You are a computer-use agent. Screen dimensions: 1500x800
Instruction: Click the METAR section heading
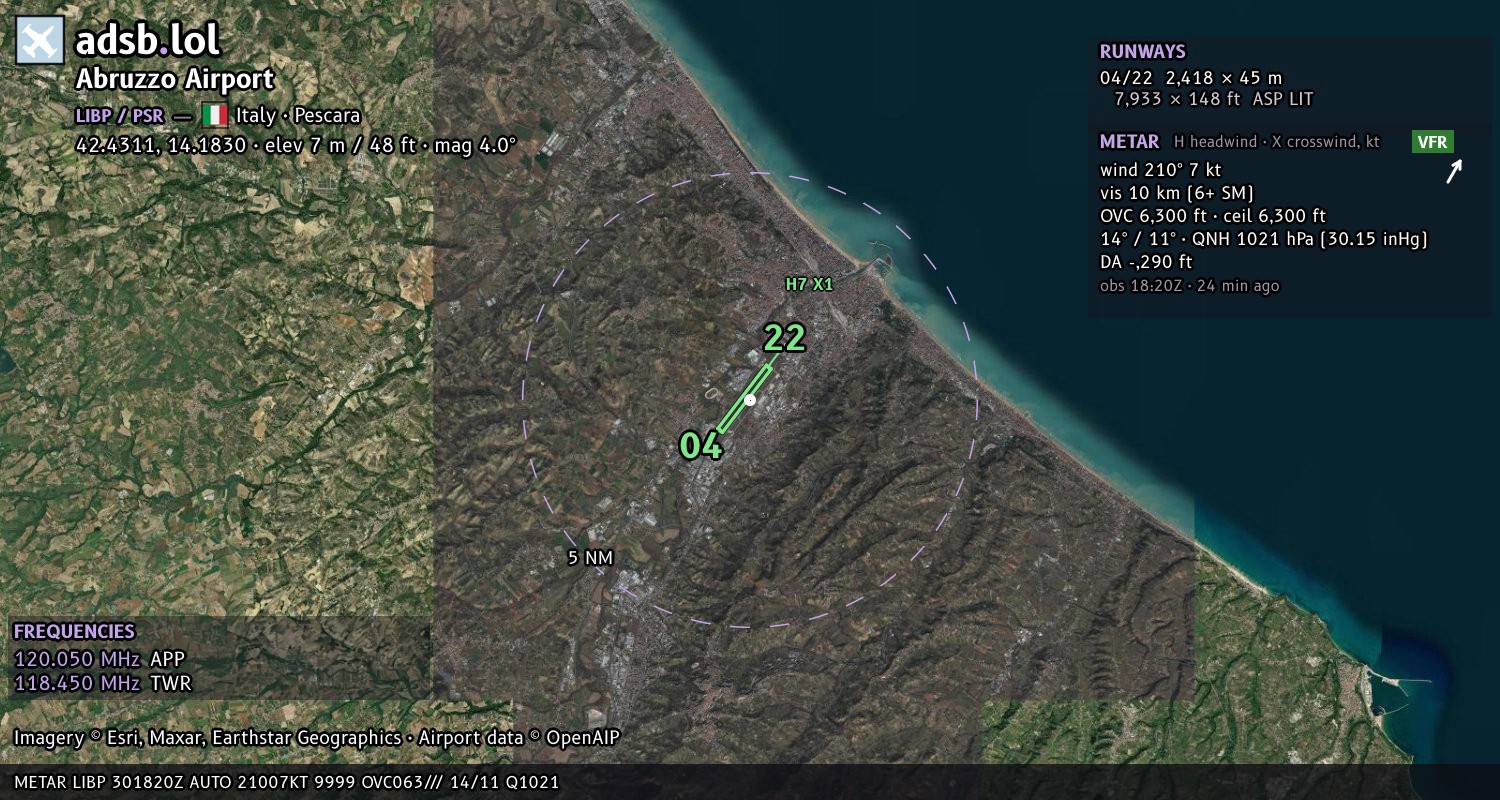[1130, 142]
